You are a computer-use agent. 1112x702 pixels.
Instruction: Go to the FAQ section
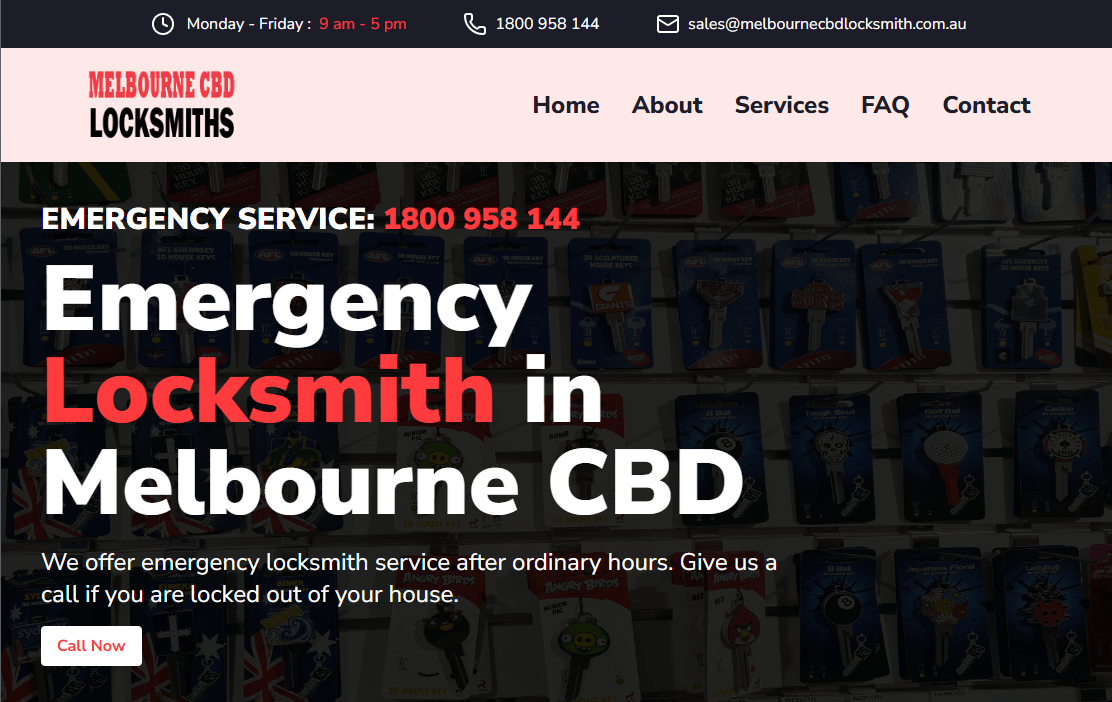[885, 104]
